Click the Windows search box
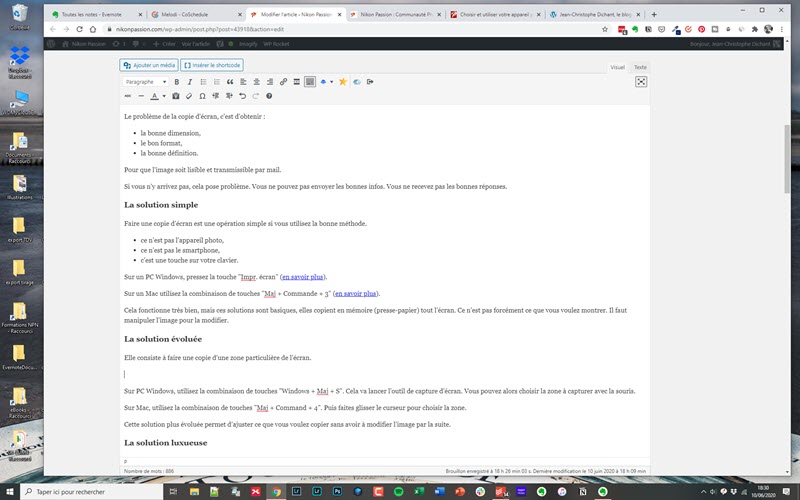The height and width of the screenshot is (500, 800). click(92, 492)
